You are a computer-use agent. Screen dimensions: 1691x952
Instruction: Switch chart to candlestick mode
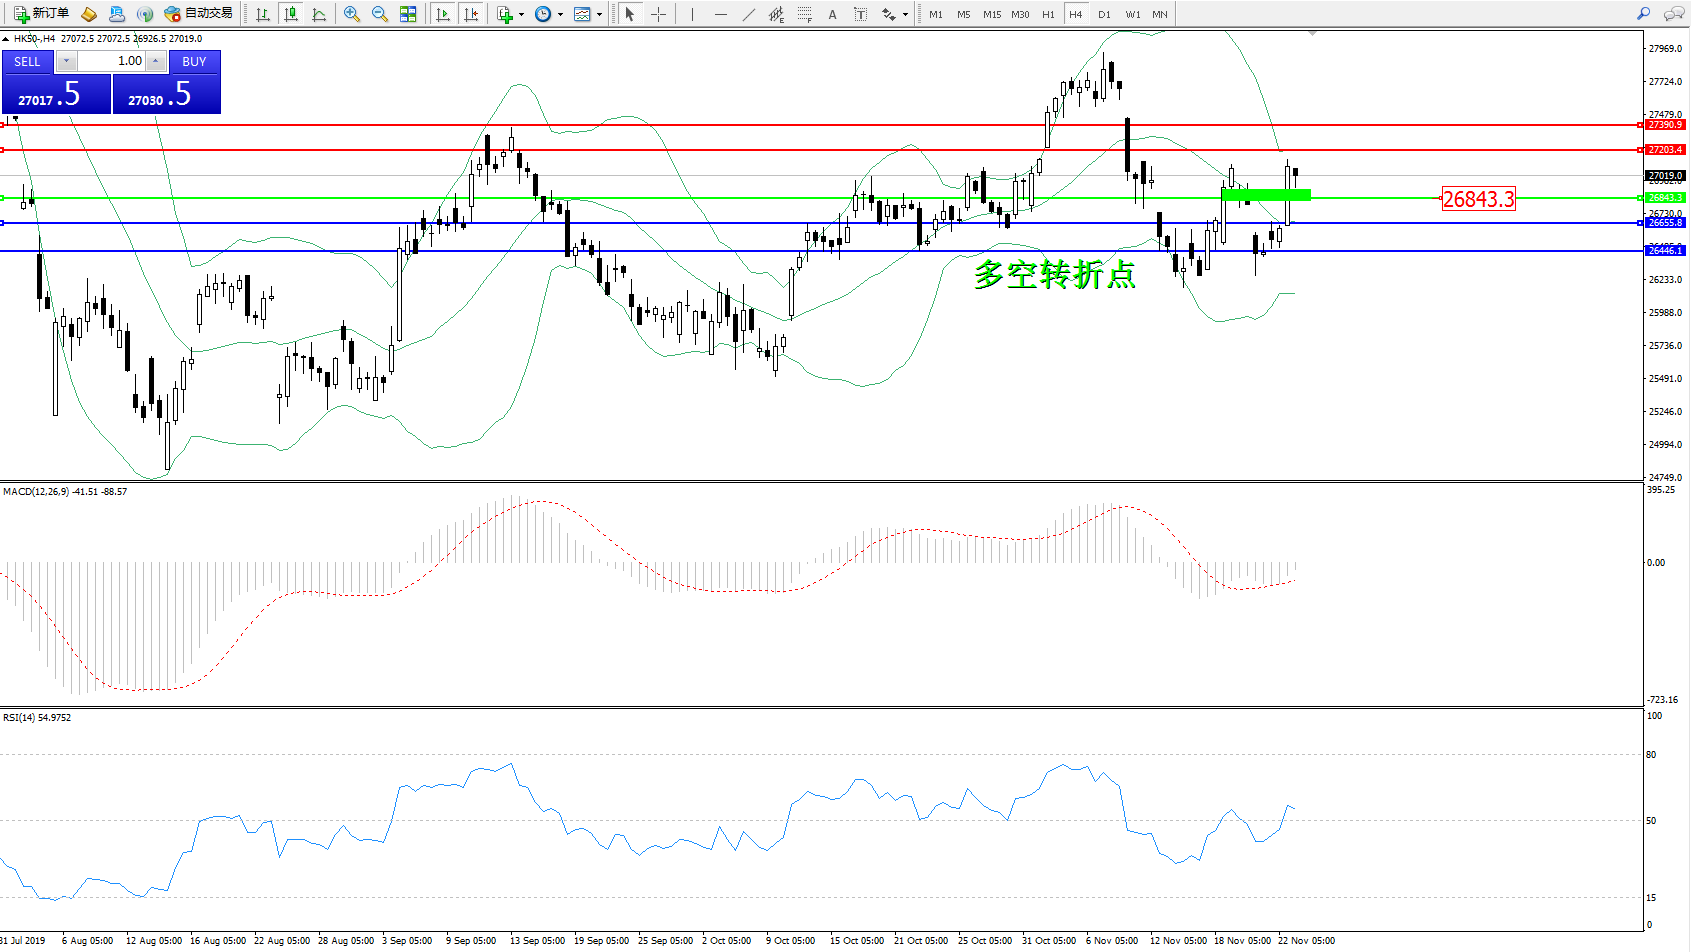point(291,14)
